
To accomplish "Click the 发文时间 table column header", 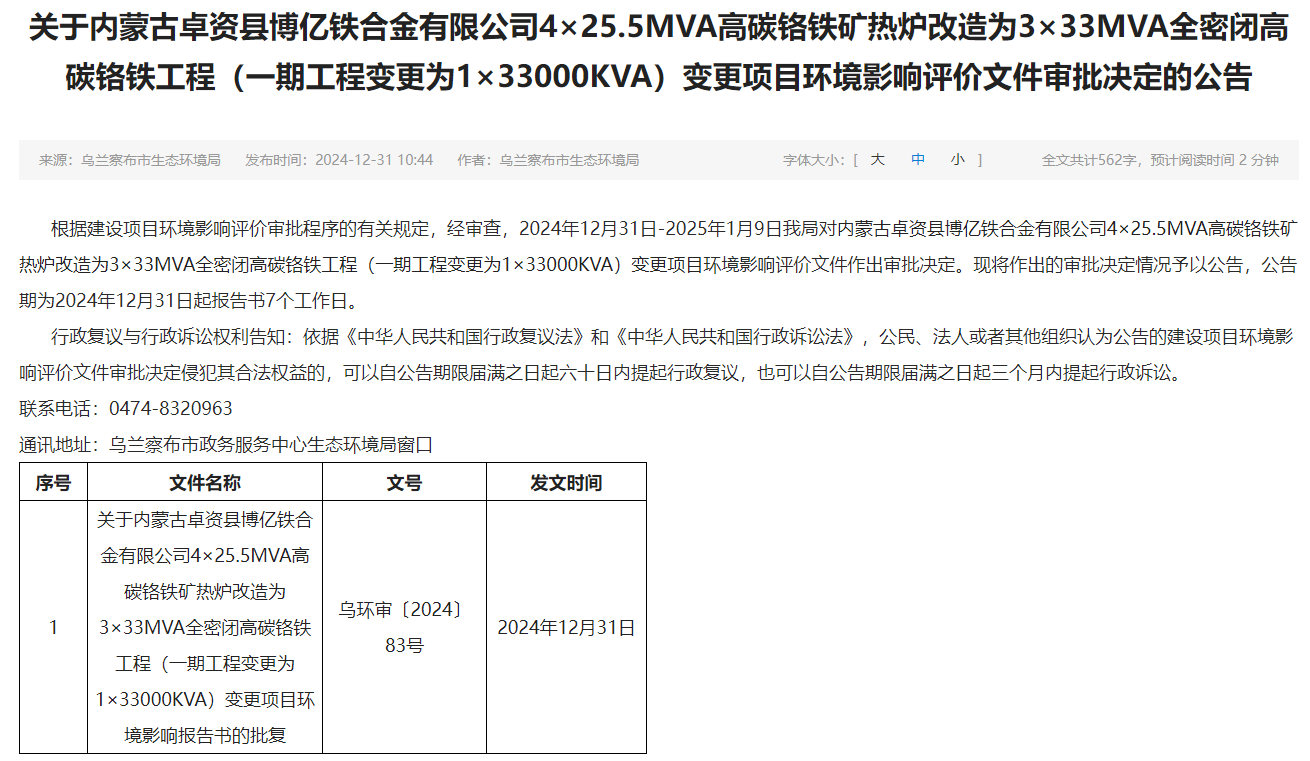I will [566, 483].
